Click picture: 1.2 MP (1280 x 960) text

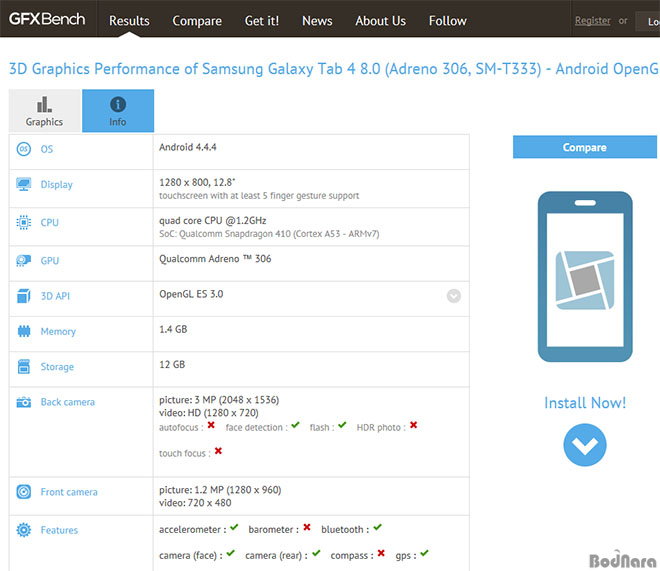point(220,490)
